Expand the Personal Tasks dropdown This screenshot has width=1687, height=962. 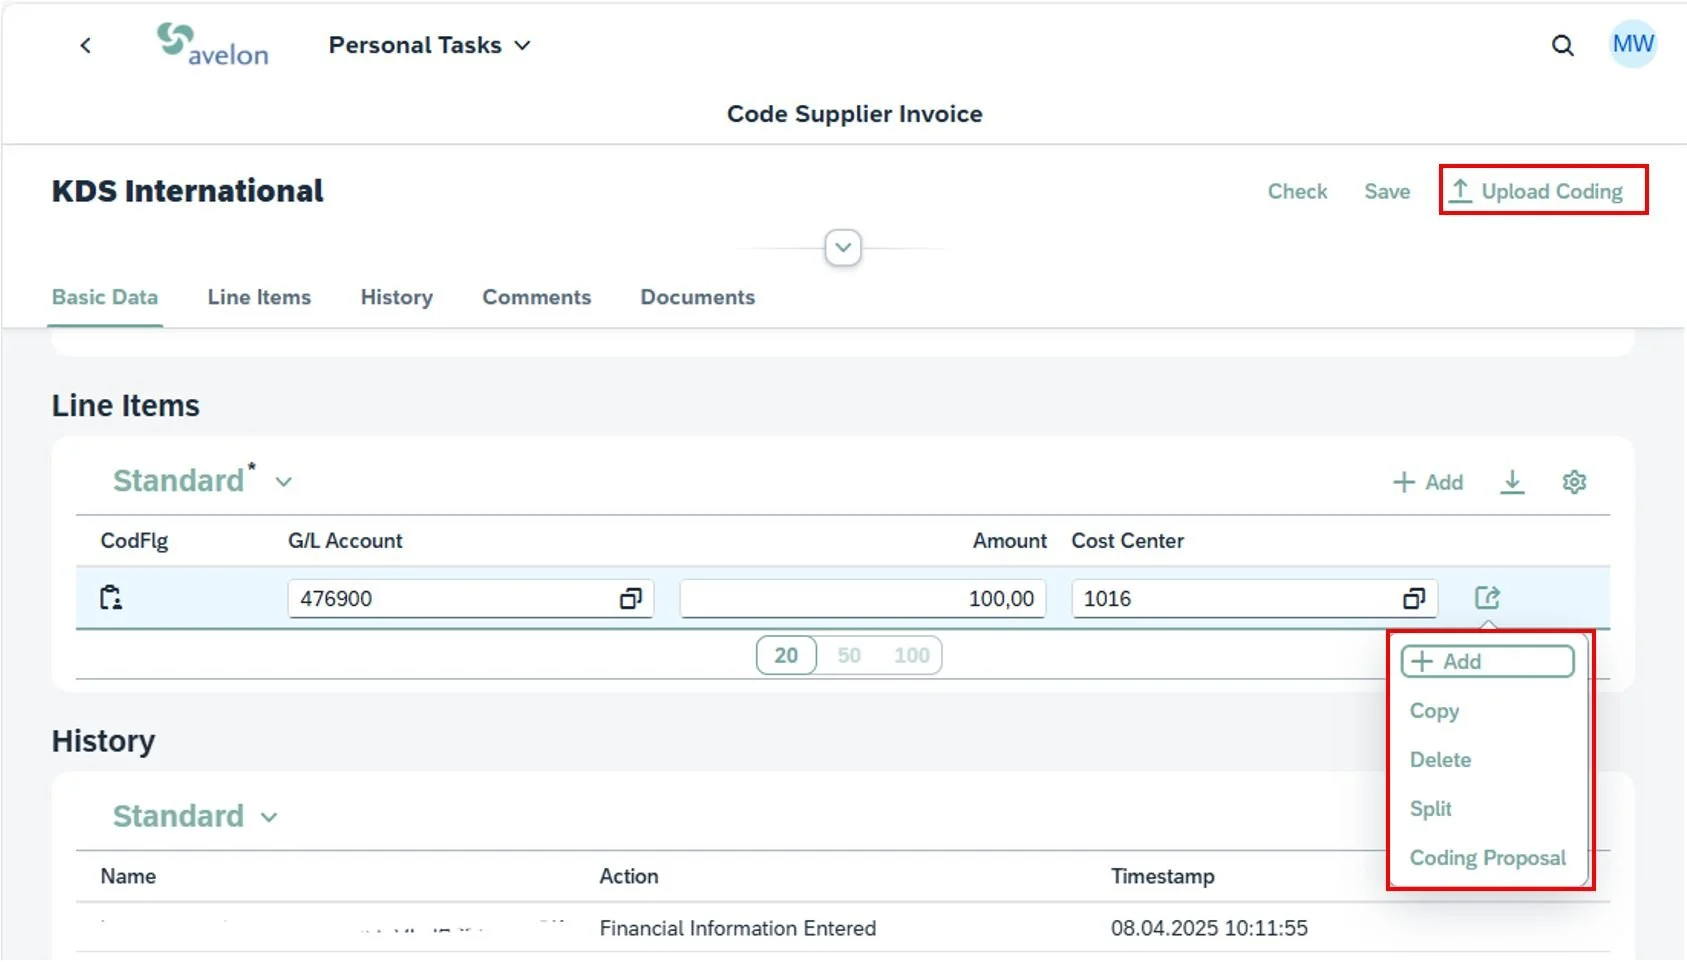tap(429, 45)
